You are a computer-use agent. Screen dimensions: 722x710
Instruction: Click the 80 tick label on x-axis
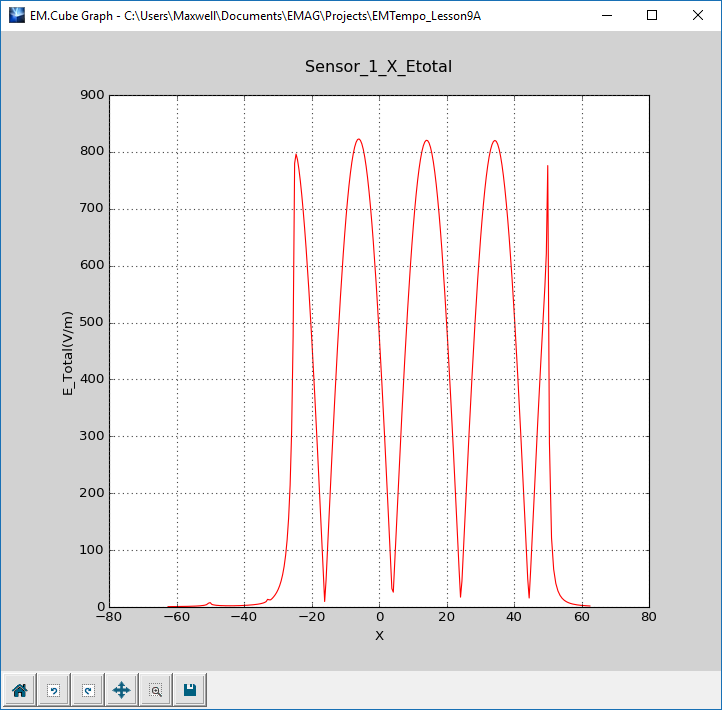click(x=649, y=618)
